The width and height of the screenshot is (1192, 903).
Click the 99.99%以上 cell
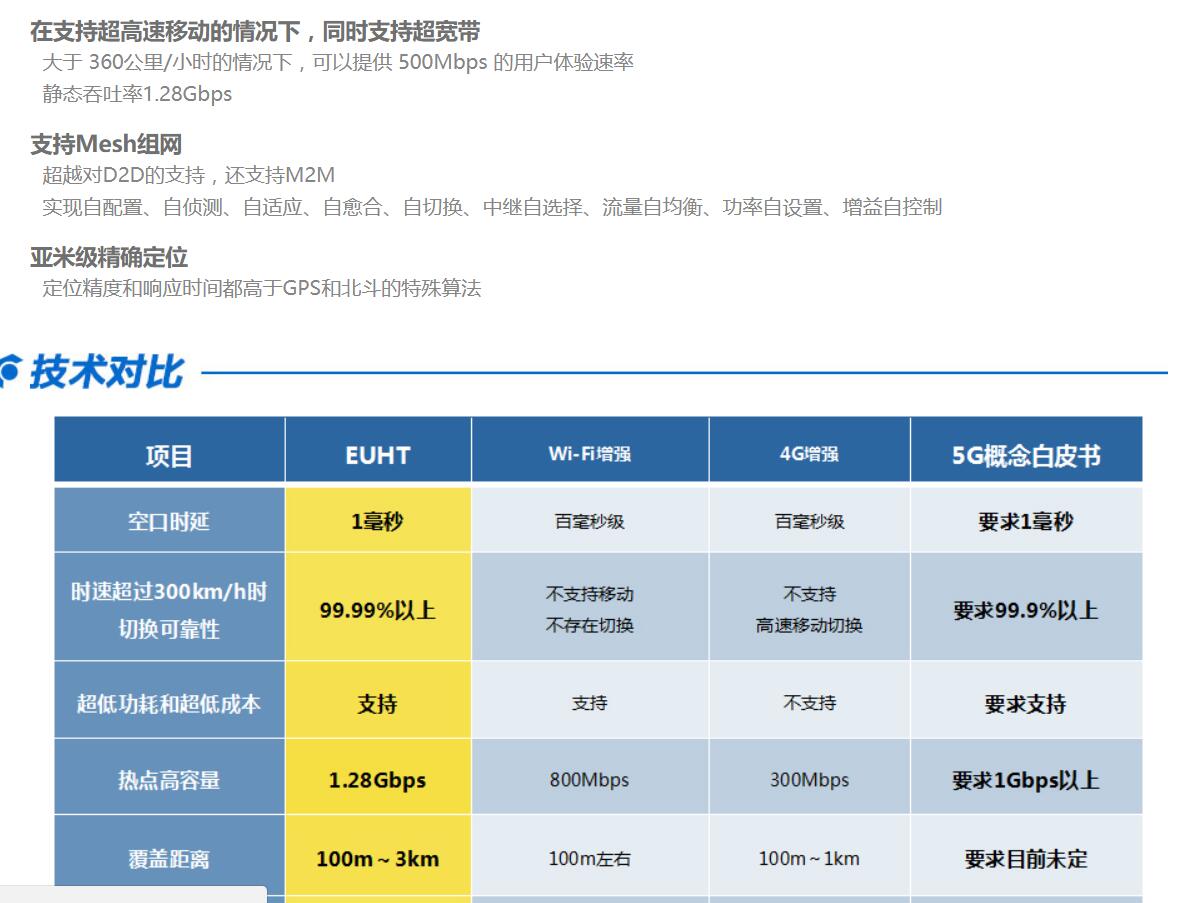(377, 610)
